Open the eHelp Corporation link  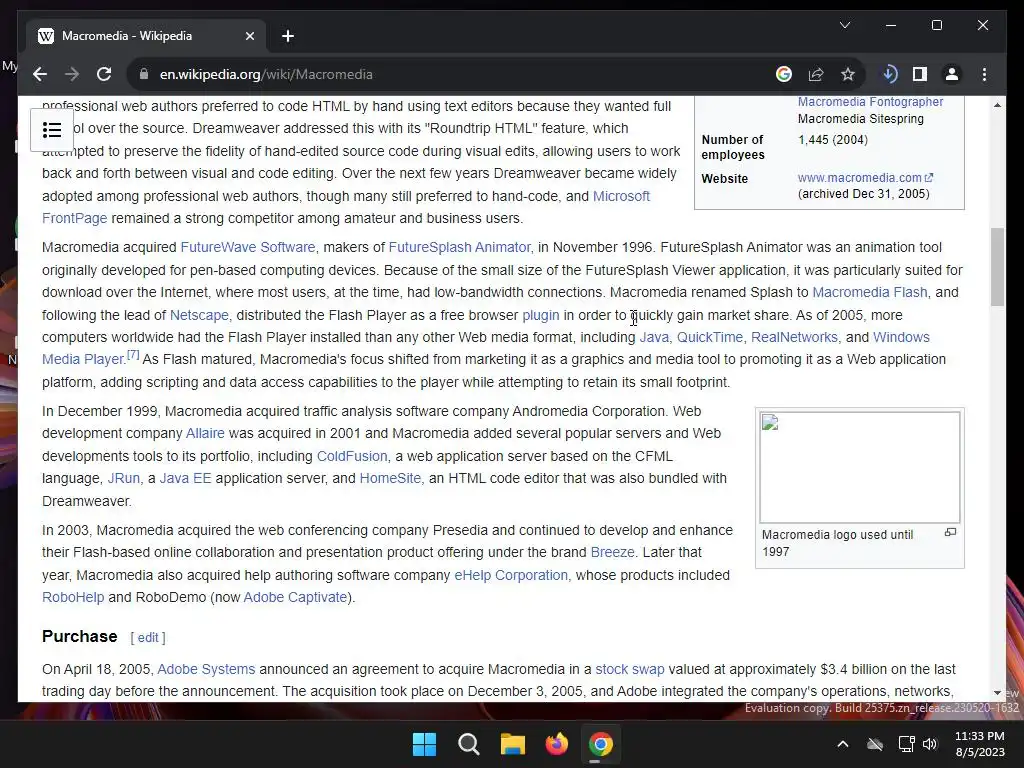point(511,575)
